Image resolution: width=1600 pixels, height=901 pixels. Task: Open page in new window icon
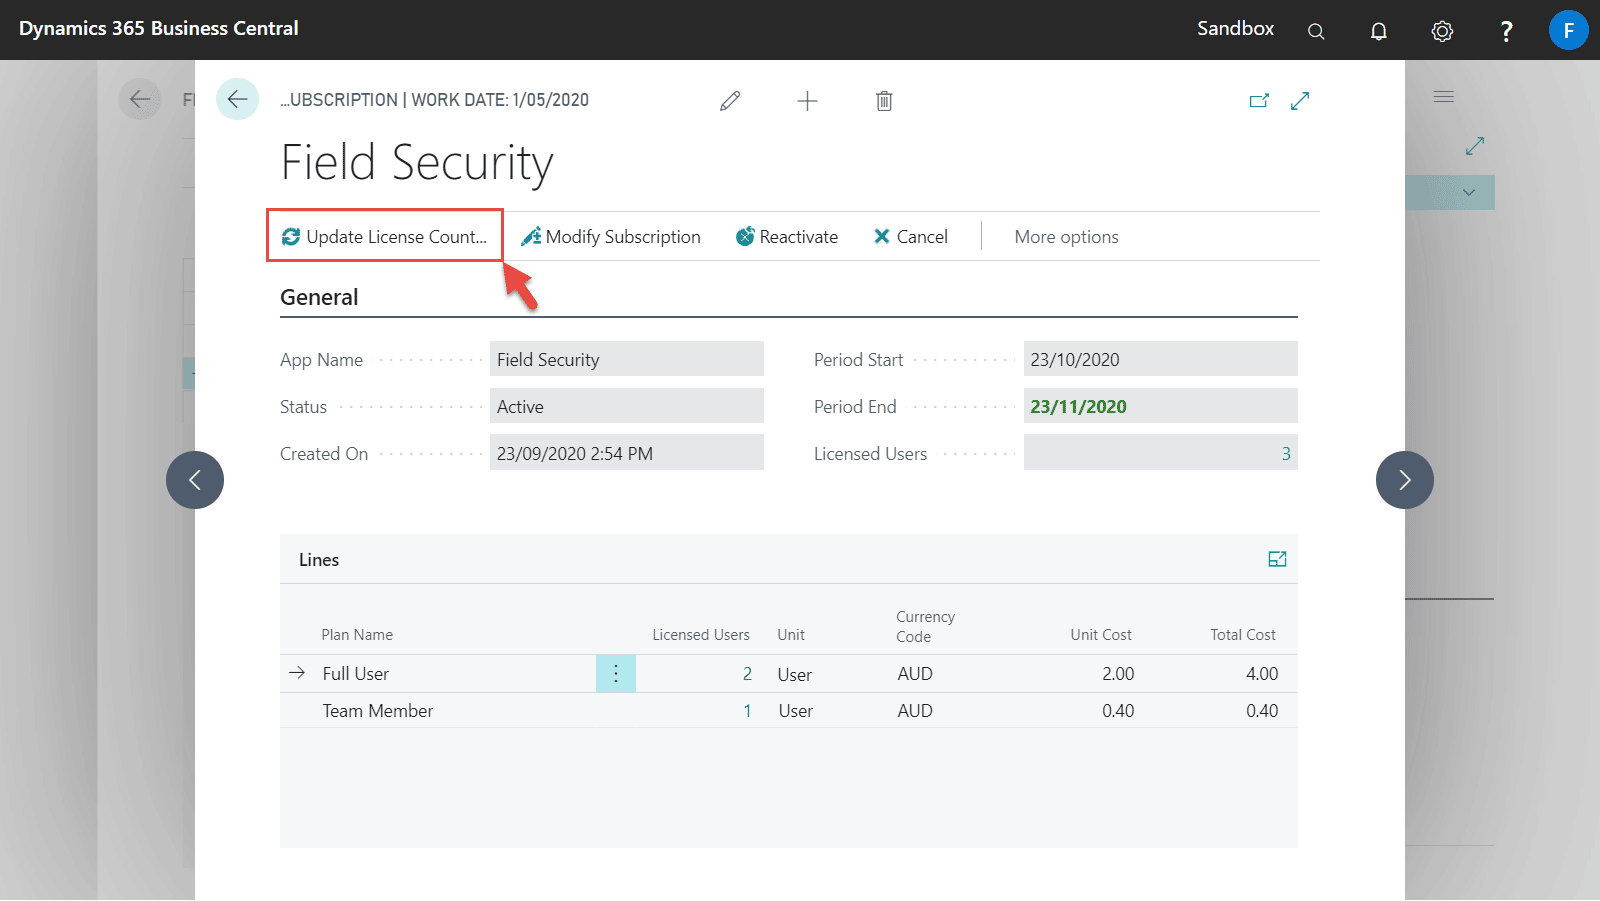tap(1259, 101)
